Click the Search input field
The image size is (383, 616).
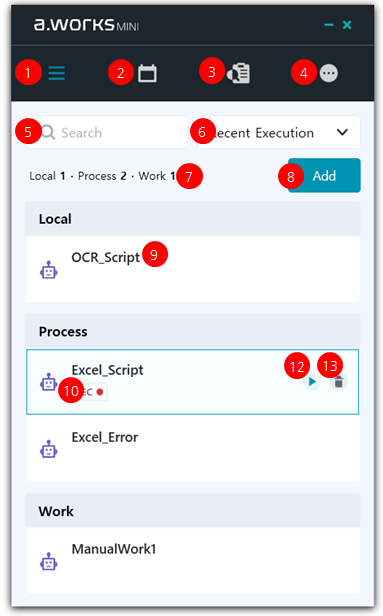(106, 132)
